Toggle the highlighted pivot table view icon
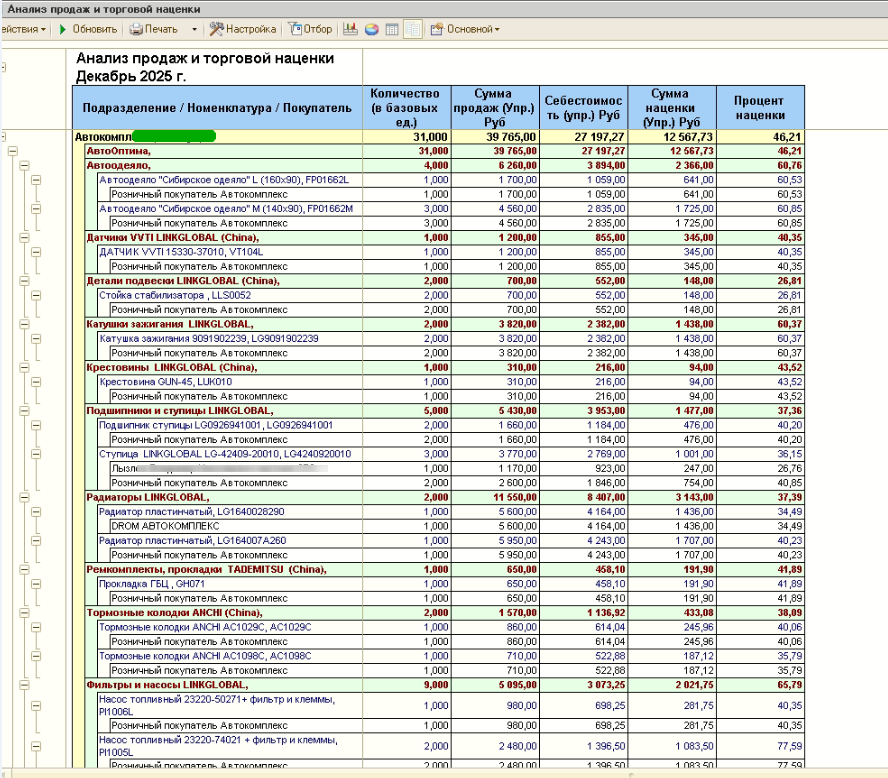The height and width of the screenshot is (778, 888). point(412,29)
